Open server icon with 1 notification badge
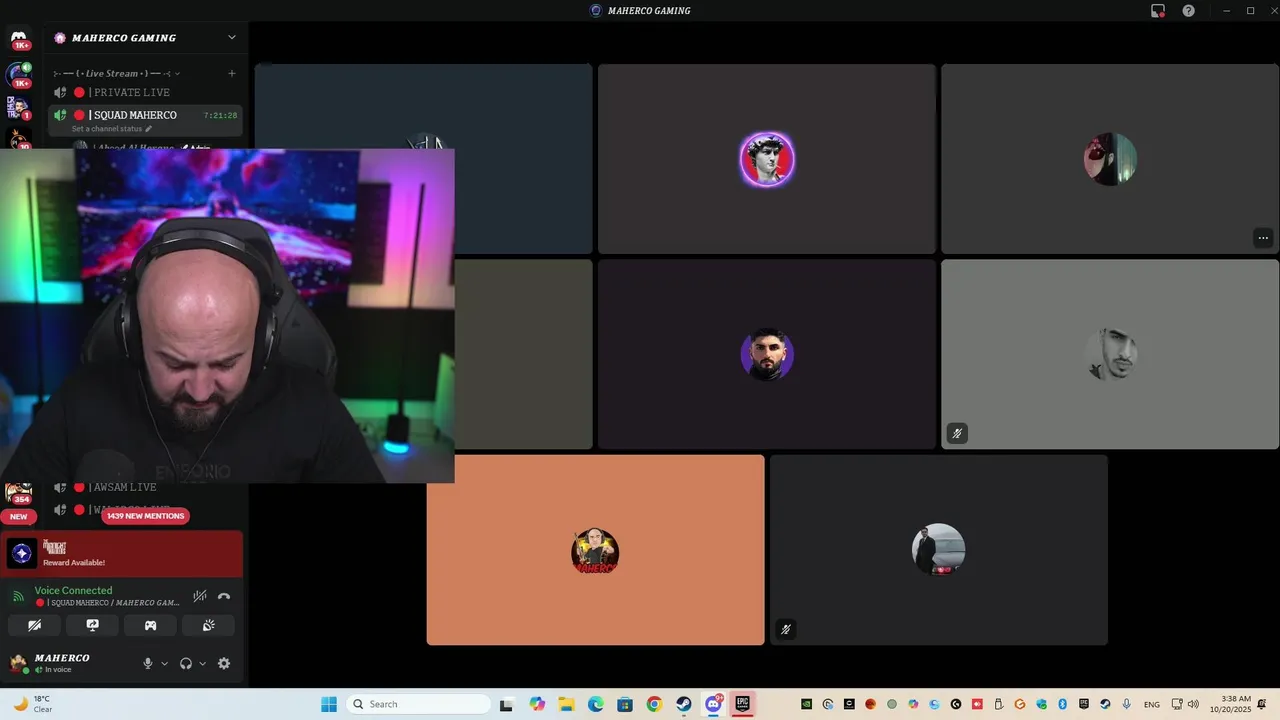This screenshot has height=720, width=1280. click(19, 107)
